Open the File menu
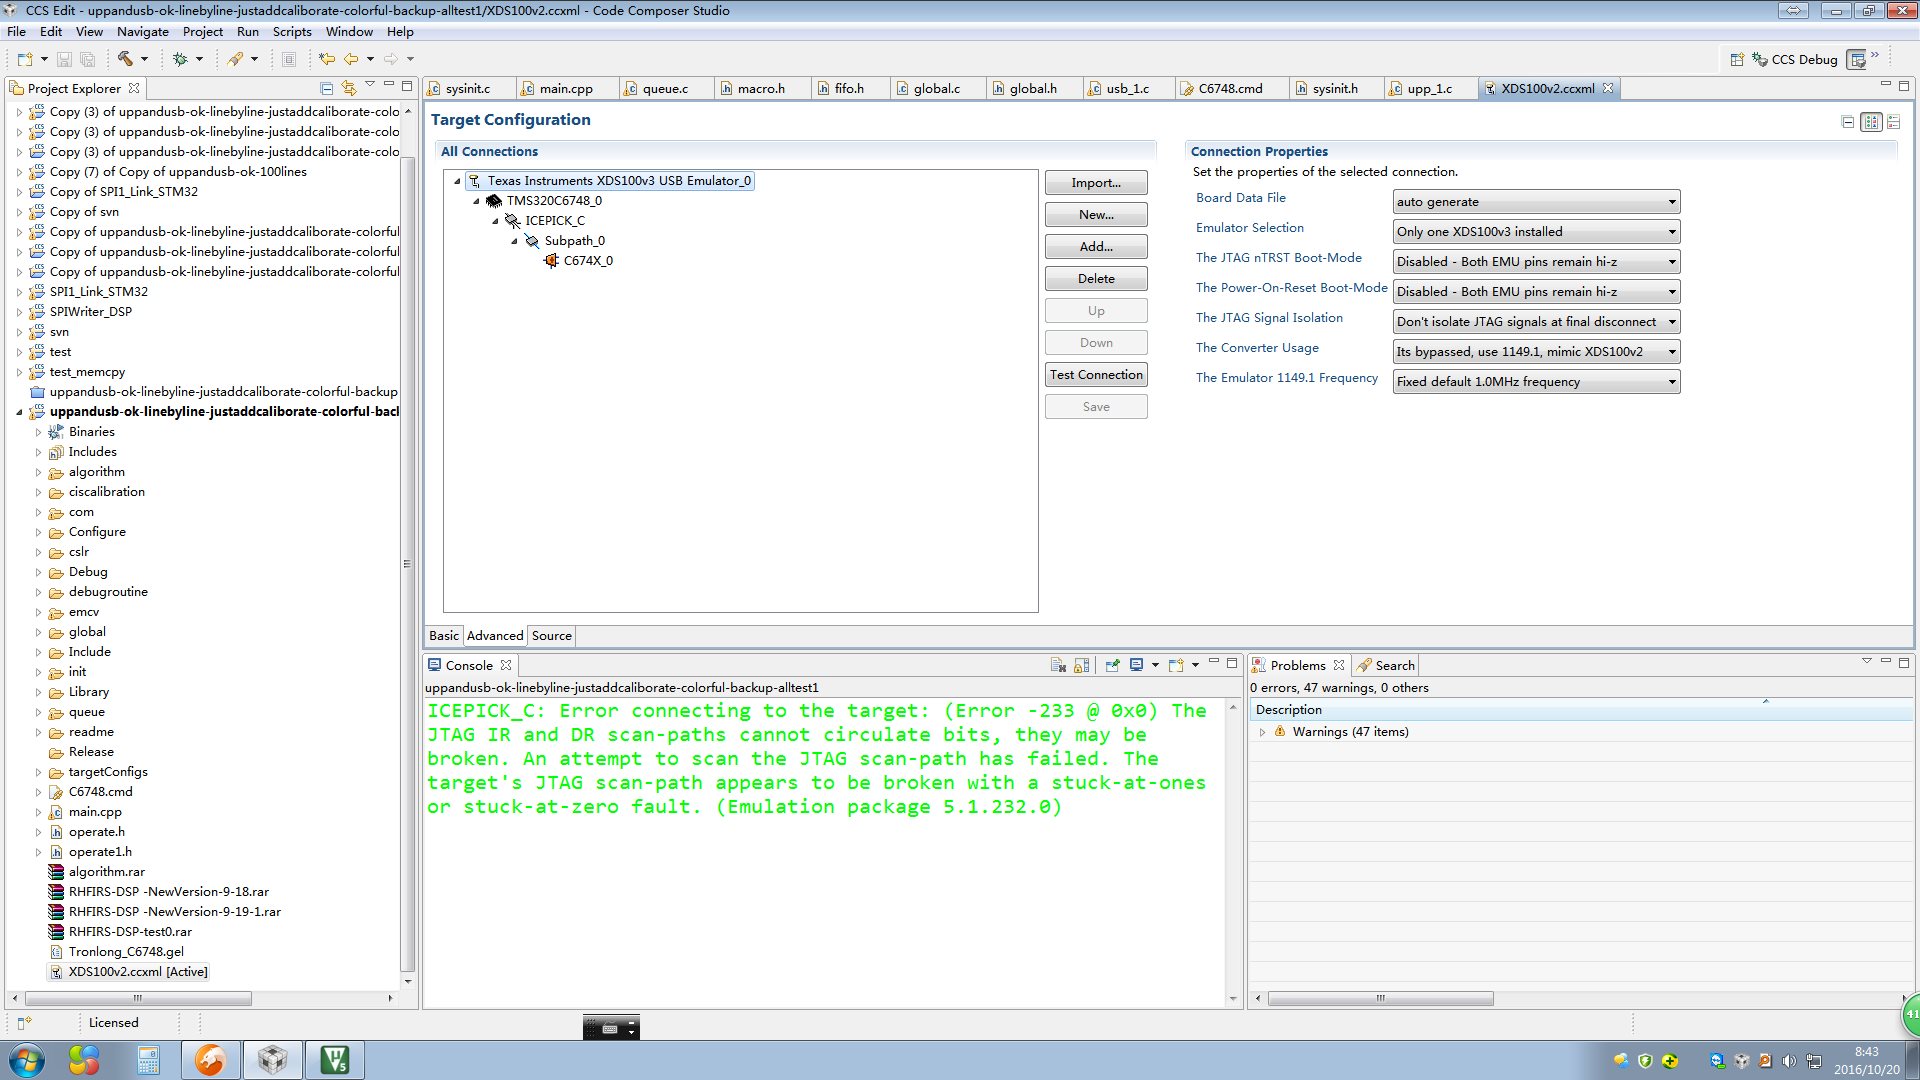Viewport: 1920px width, 1080px height. pyautogui.click(x=16, y=31)
